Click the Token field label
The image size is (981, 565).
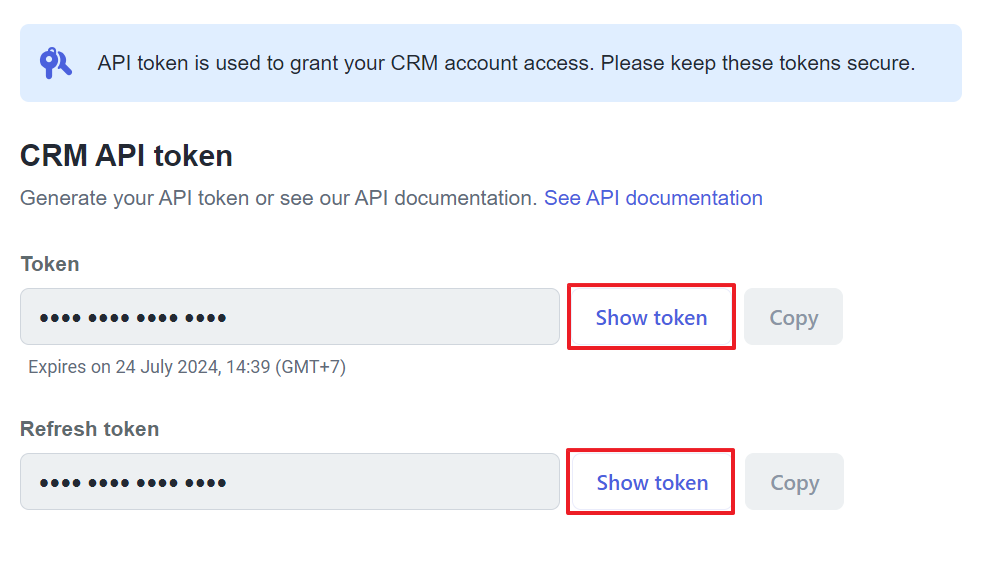50,264
